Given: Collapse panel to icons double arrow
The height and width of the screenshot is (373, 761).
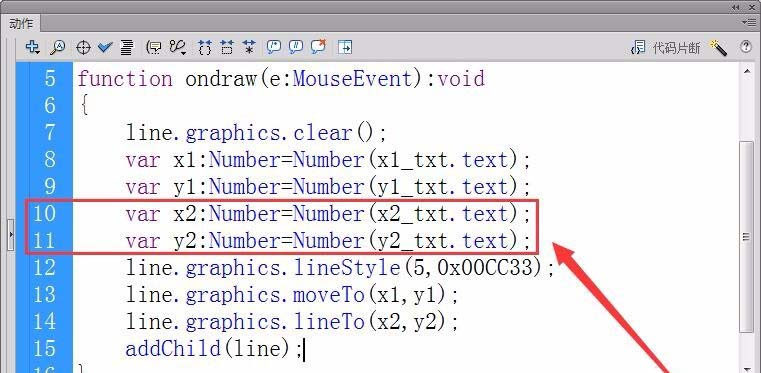Looking at the screenshot, I should point(737,7).
